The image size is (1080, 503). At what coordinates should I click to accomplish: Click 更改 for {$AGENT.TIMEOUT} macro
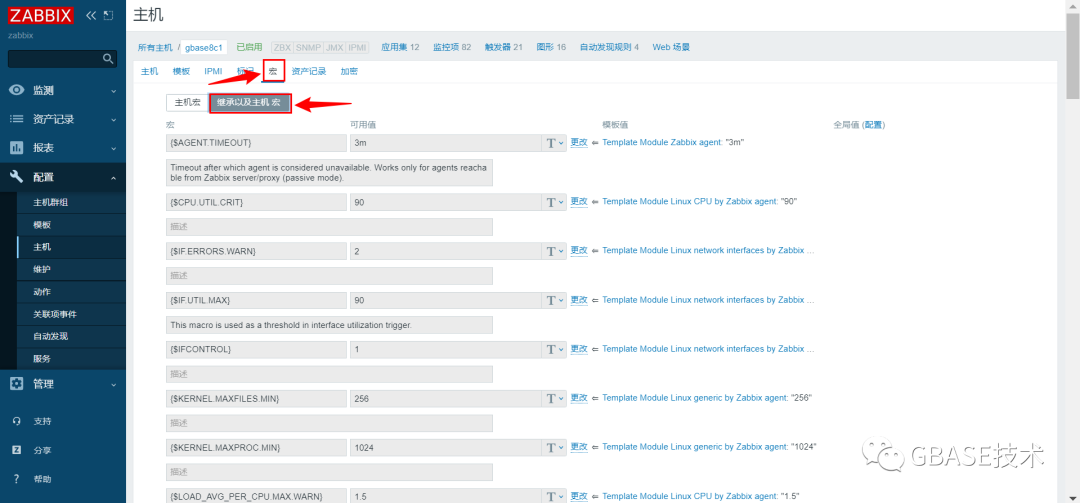point(579,143)
